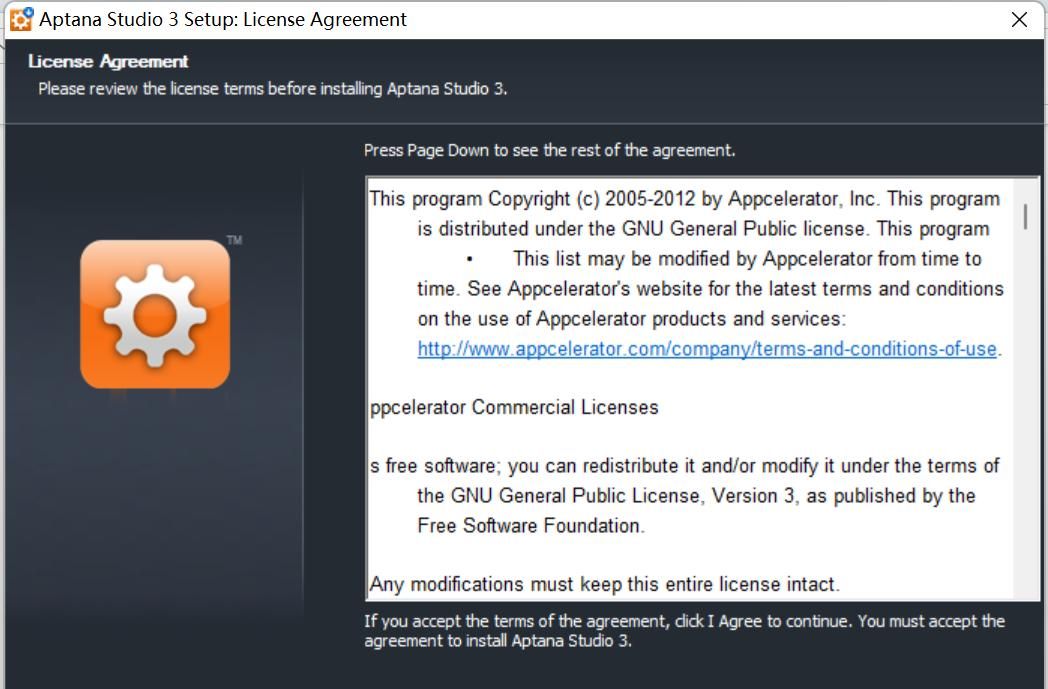1048x689 pixels.
Task: Click 'on the use of Appcelerator products and services:' line
Action: click(632, 319)
